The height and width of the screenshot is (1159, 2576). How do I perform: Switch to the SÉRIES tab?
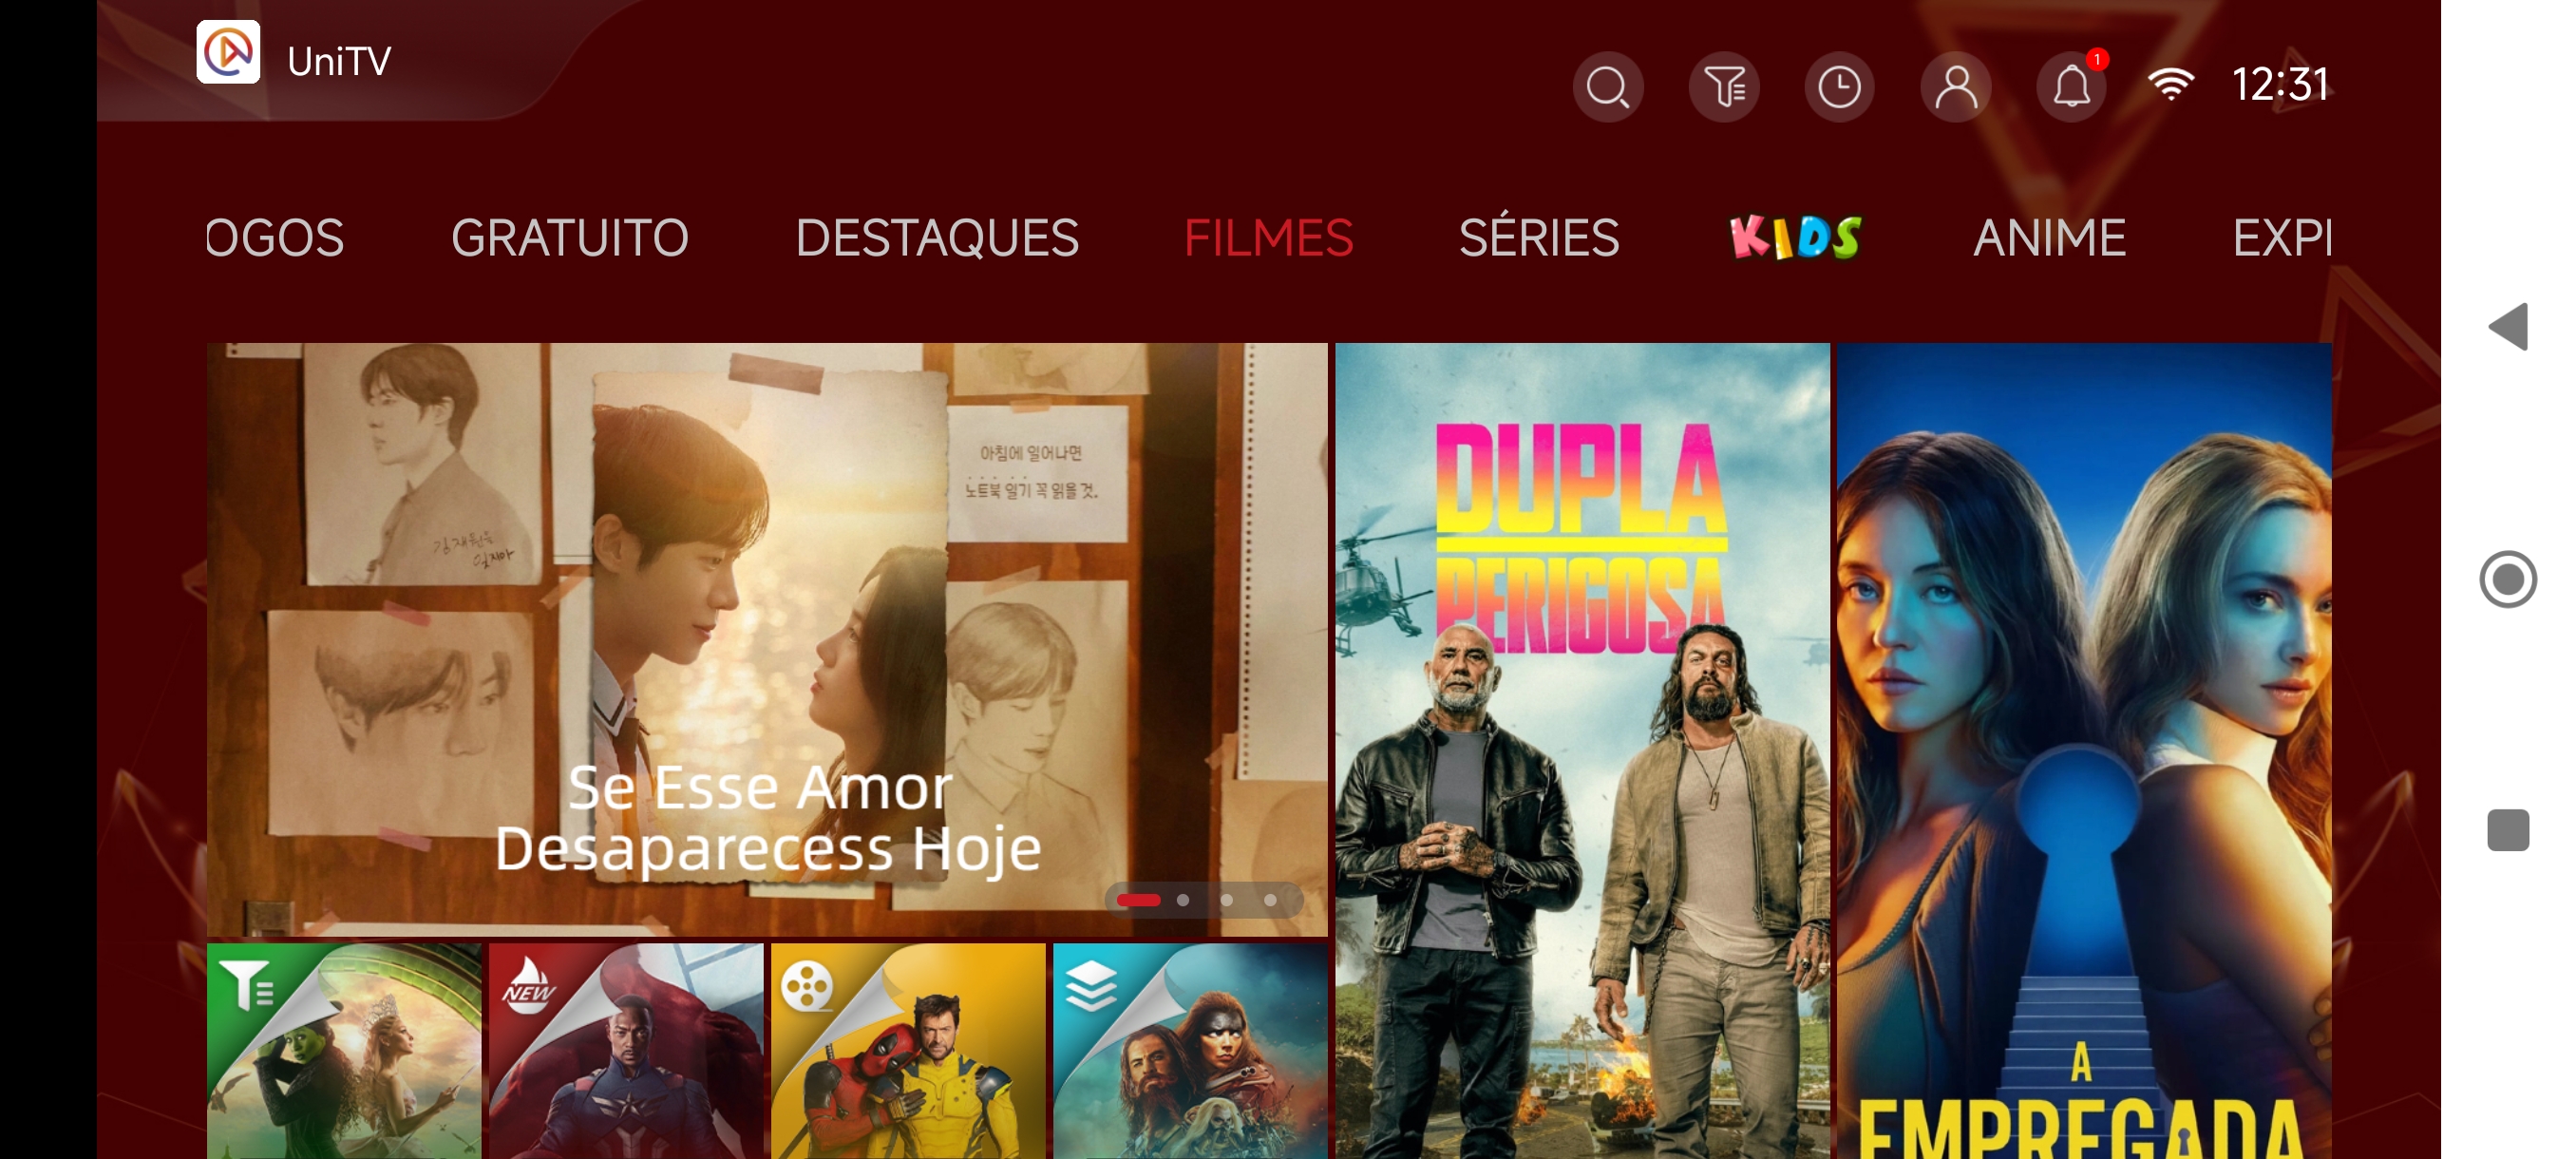pos(1539,238)
